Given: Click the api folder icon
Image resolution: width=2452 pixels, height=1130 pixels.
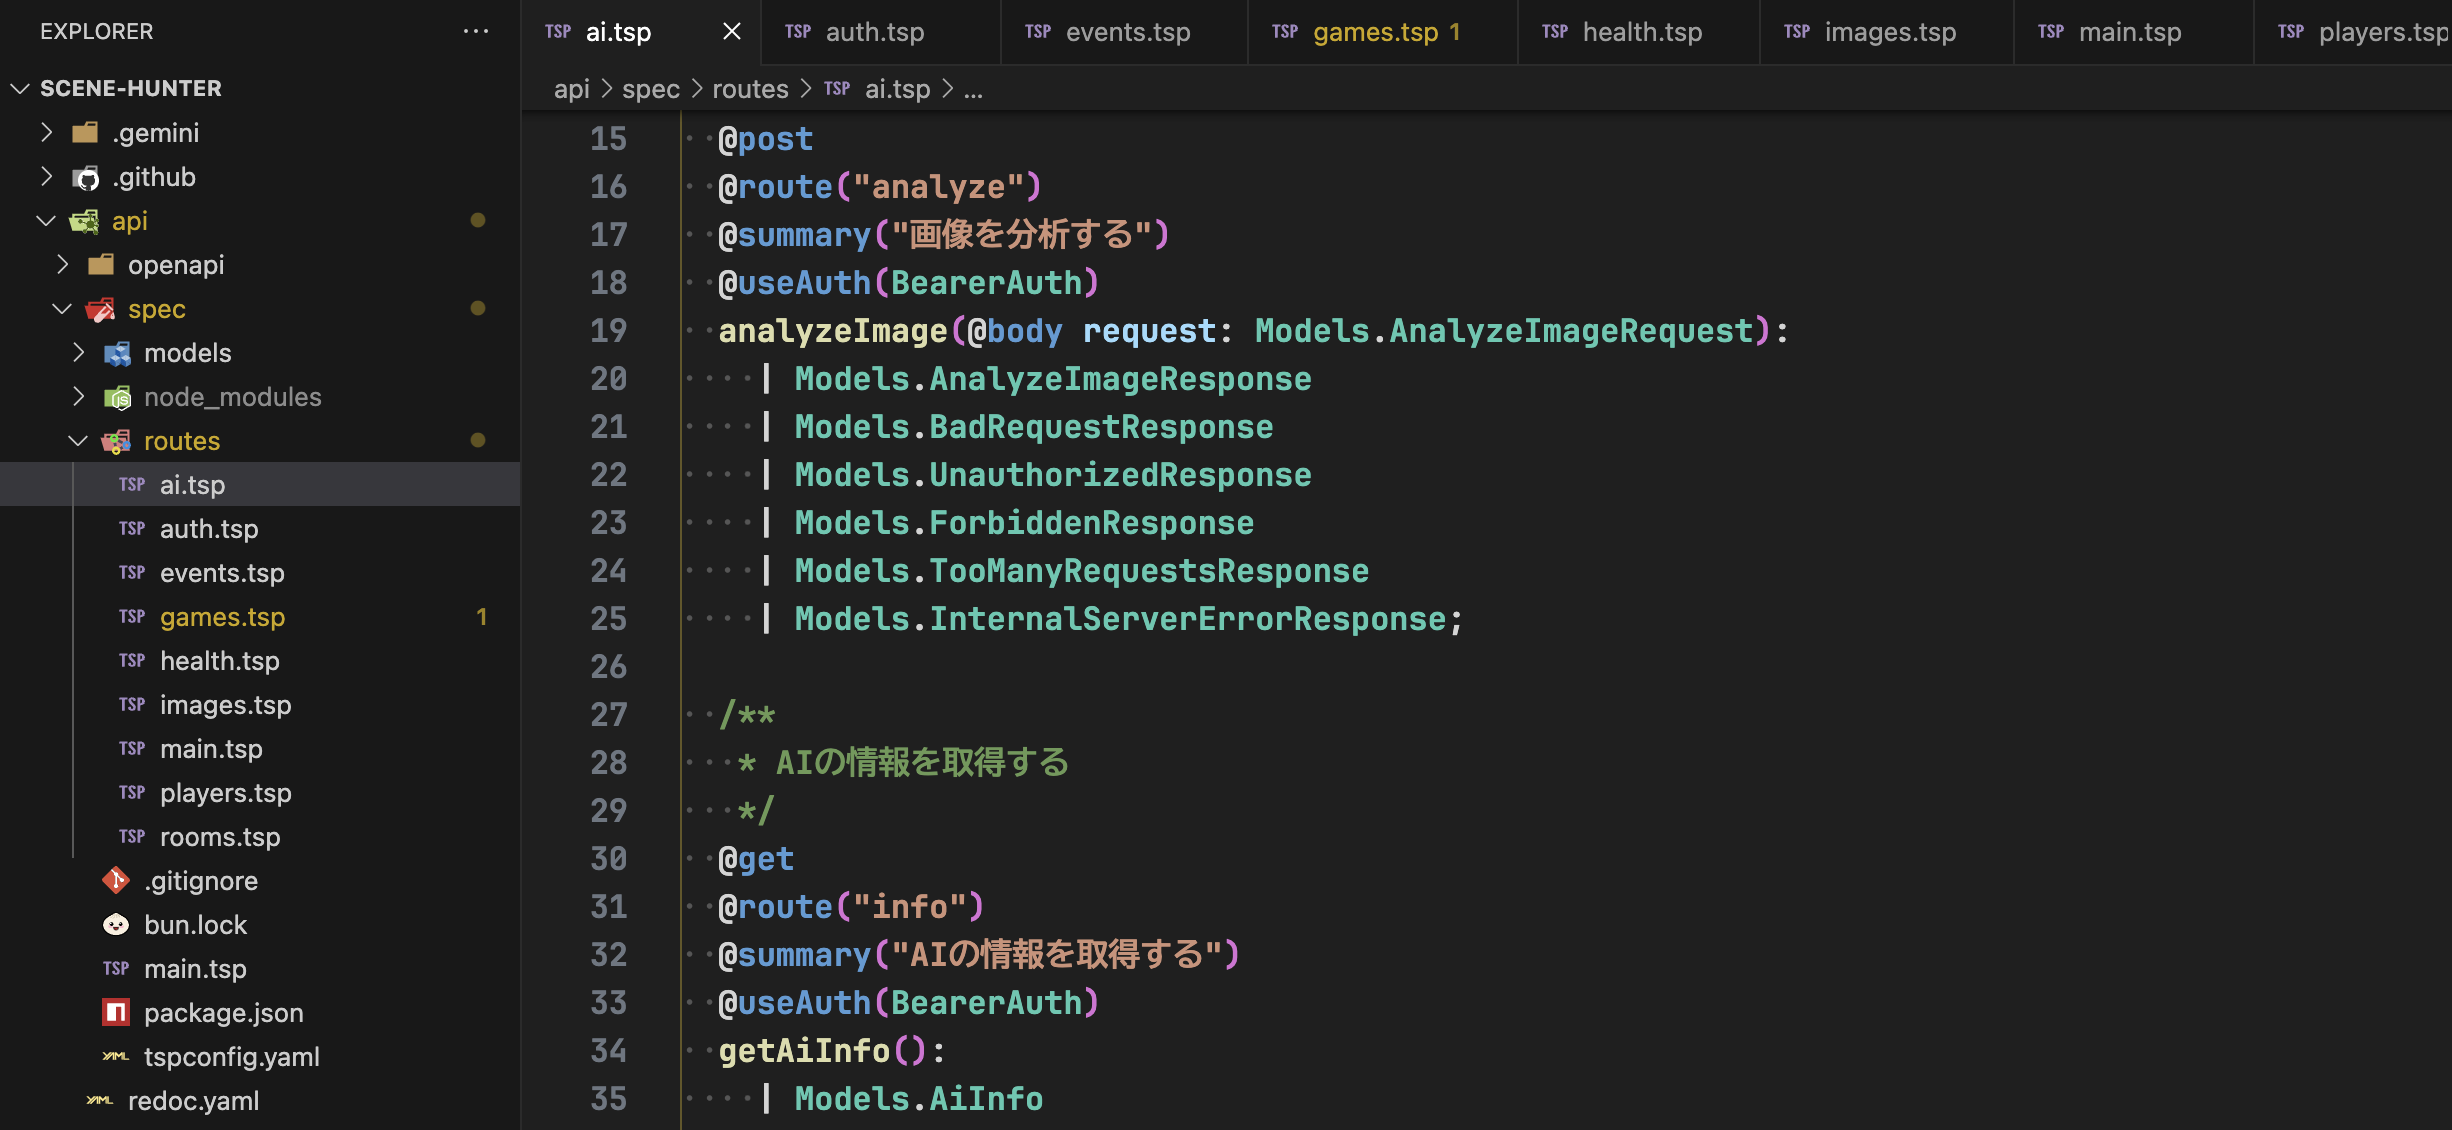Looking at the screenshot, I should 84,221.
